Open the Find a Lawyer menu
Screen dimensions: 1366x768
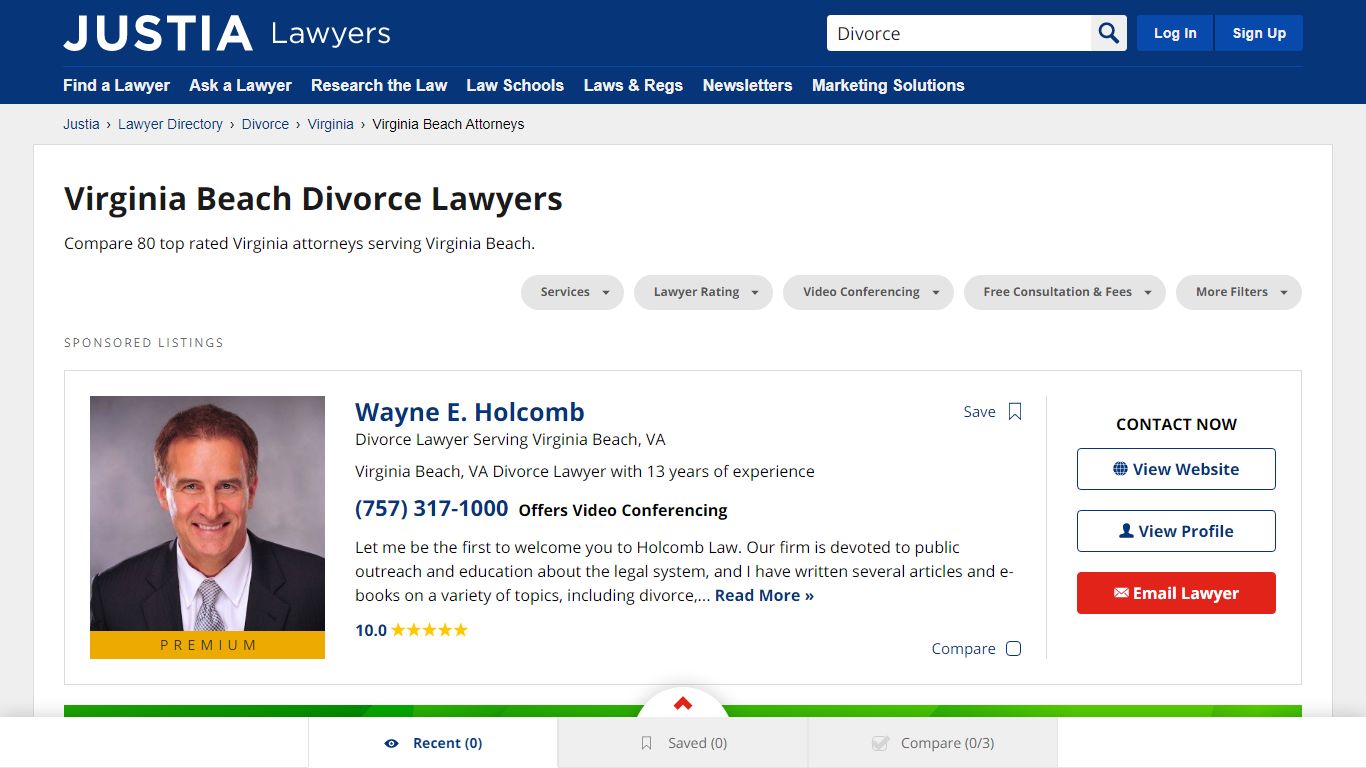click(x=116, y=85)
